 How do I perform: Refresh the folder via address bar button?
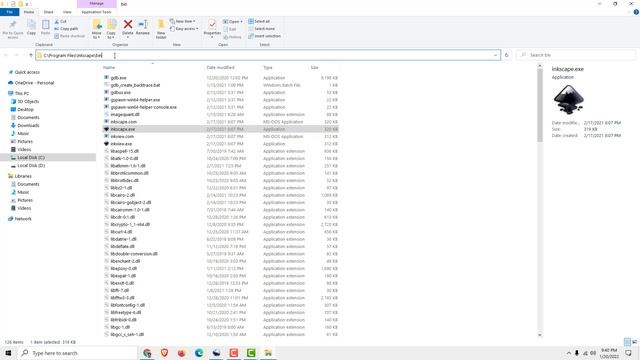pyautogui.click(x=507, y=55)
